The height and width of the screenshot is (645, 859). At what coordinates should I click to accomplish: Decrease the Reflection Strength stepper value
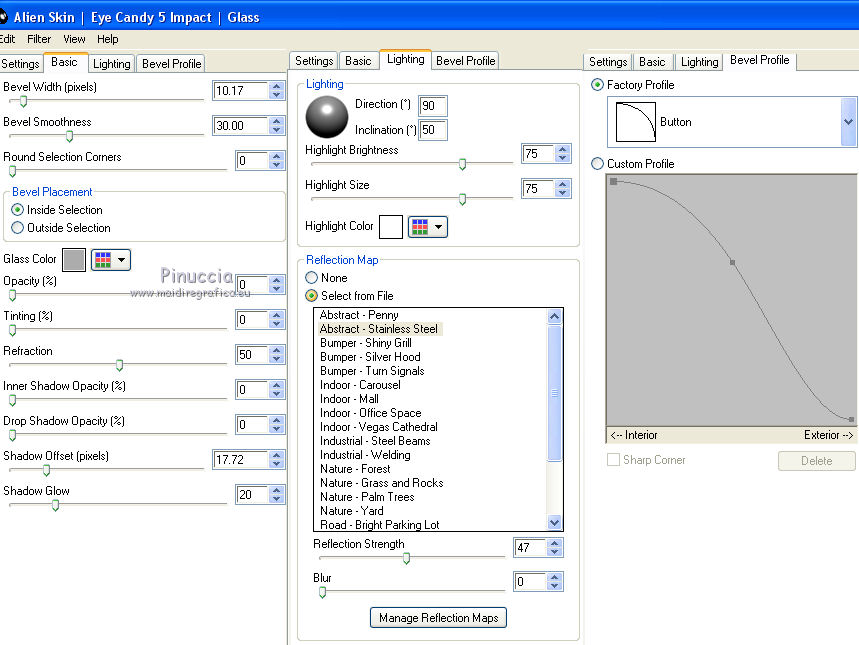pyautogui.click(x=555, y=553)
